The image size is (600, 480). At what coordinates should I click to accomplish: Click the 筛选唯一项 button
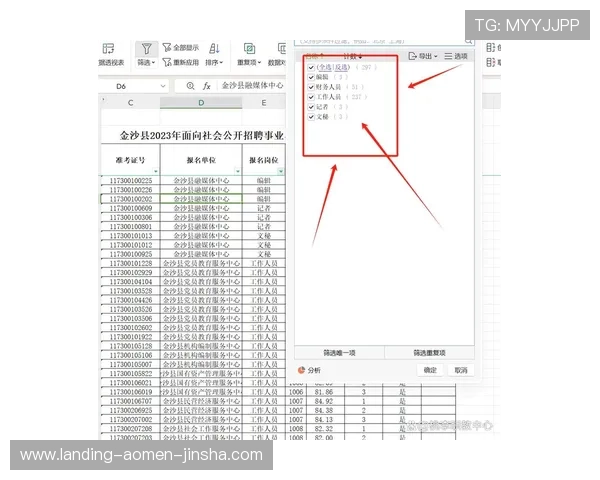click(x=339, y=353)
